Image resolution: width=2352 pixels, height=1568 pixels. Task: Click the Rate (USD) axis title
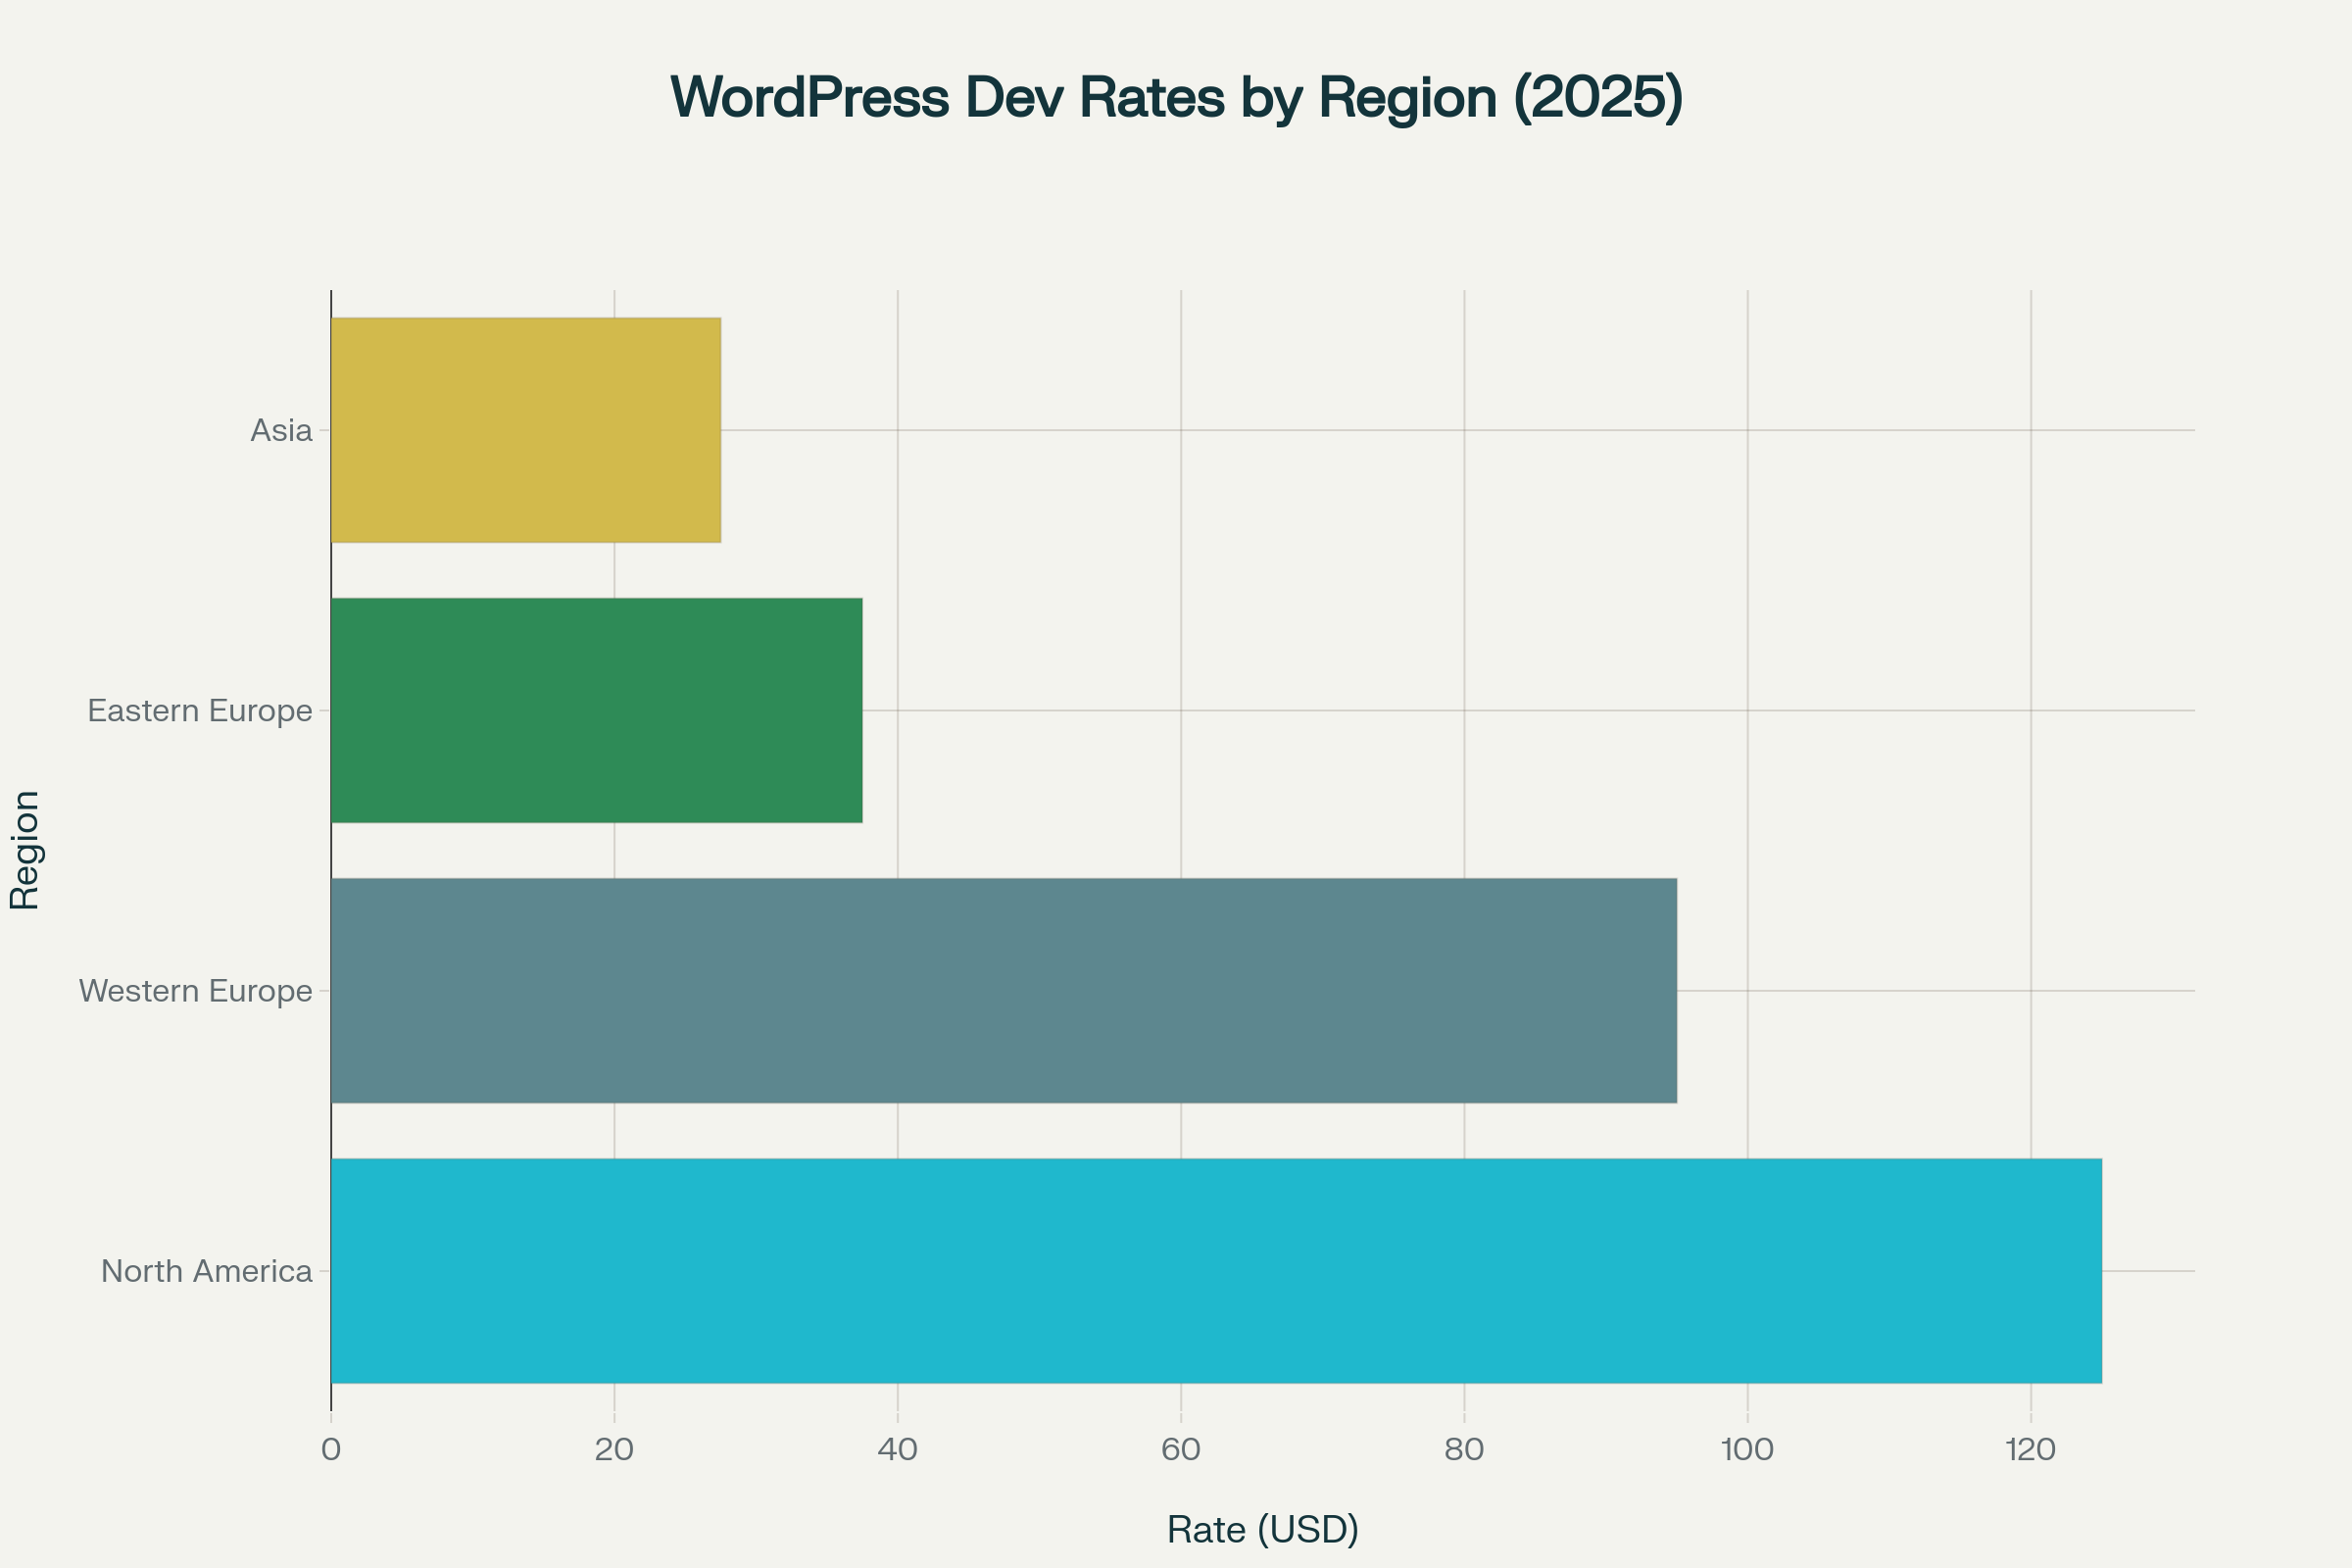(1263, 1530)
